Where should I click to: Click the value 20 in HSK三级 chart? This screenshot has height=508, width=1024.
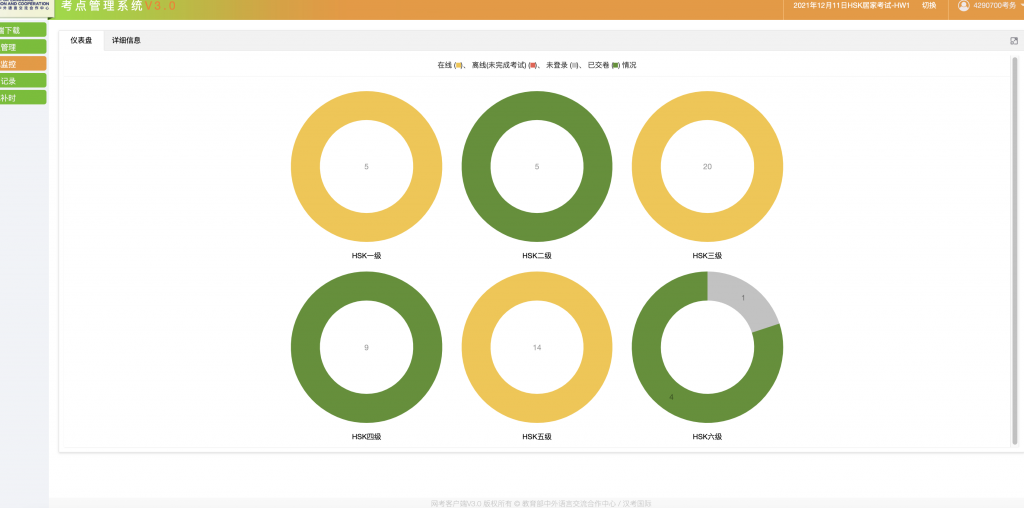[x=707, y=167]
